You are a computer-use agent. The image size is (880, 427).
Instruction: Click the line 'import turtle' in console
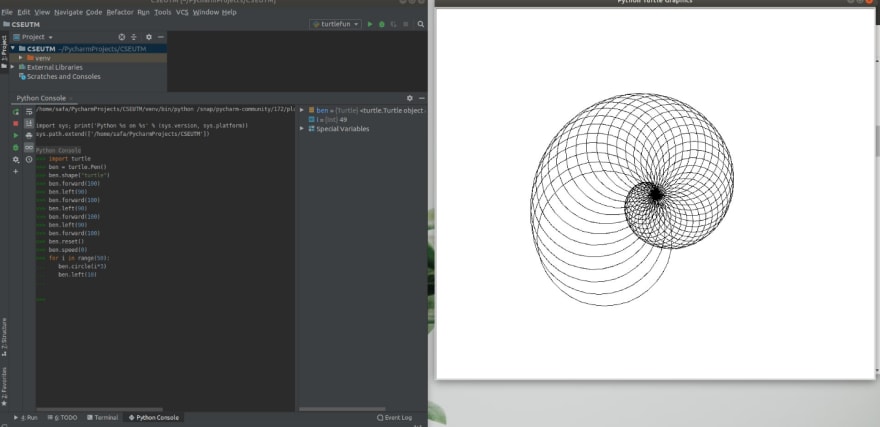click(x=69, y=159)
